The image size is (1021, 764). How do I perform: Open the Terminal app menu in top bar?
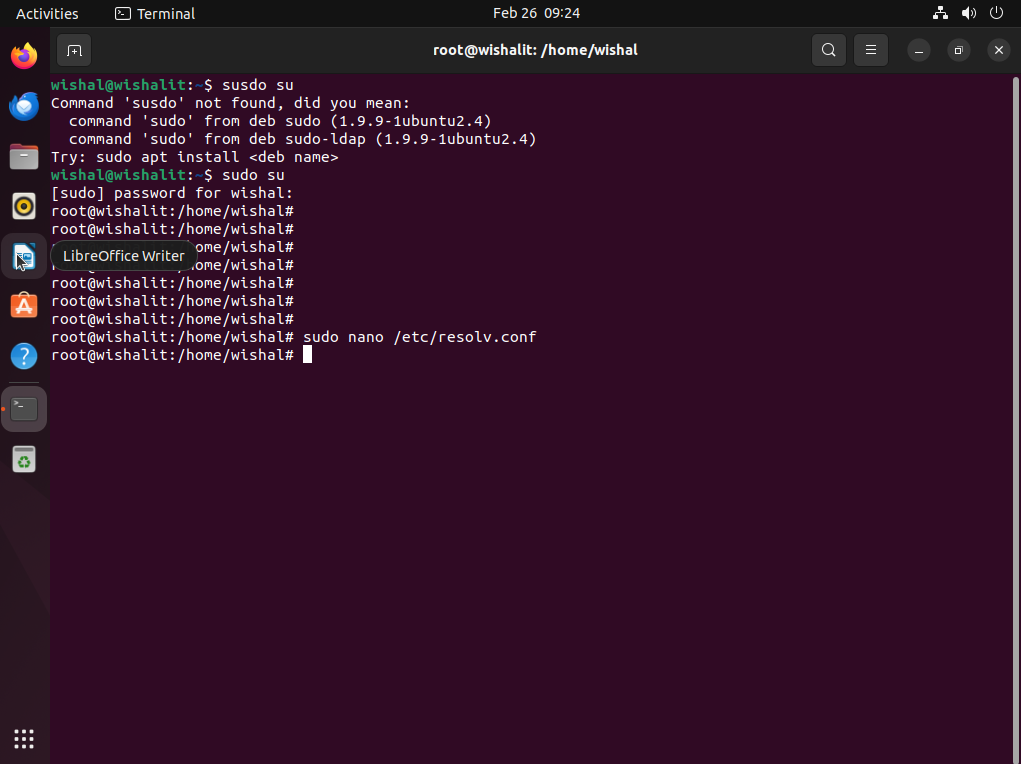click(x=155, y=13)
